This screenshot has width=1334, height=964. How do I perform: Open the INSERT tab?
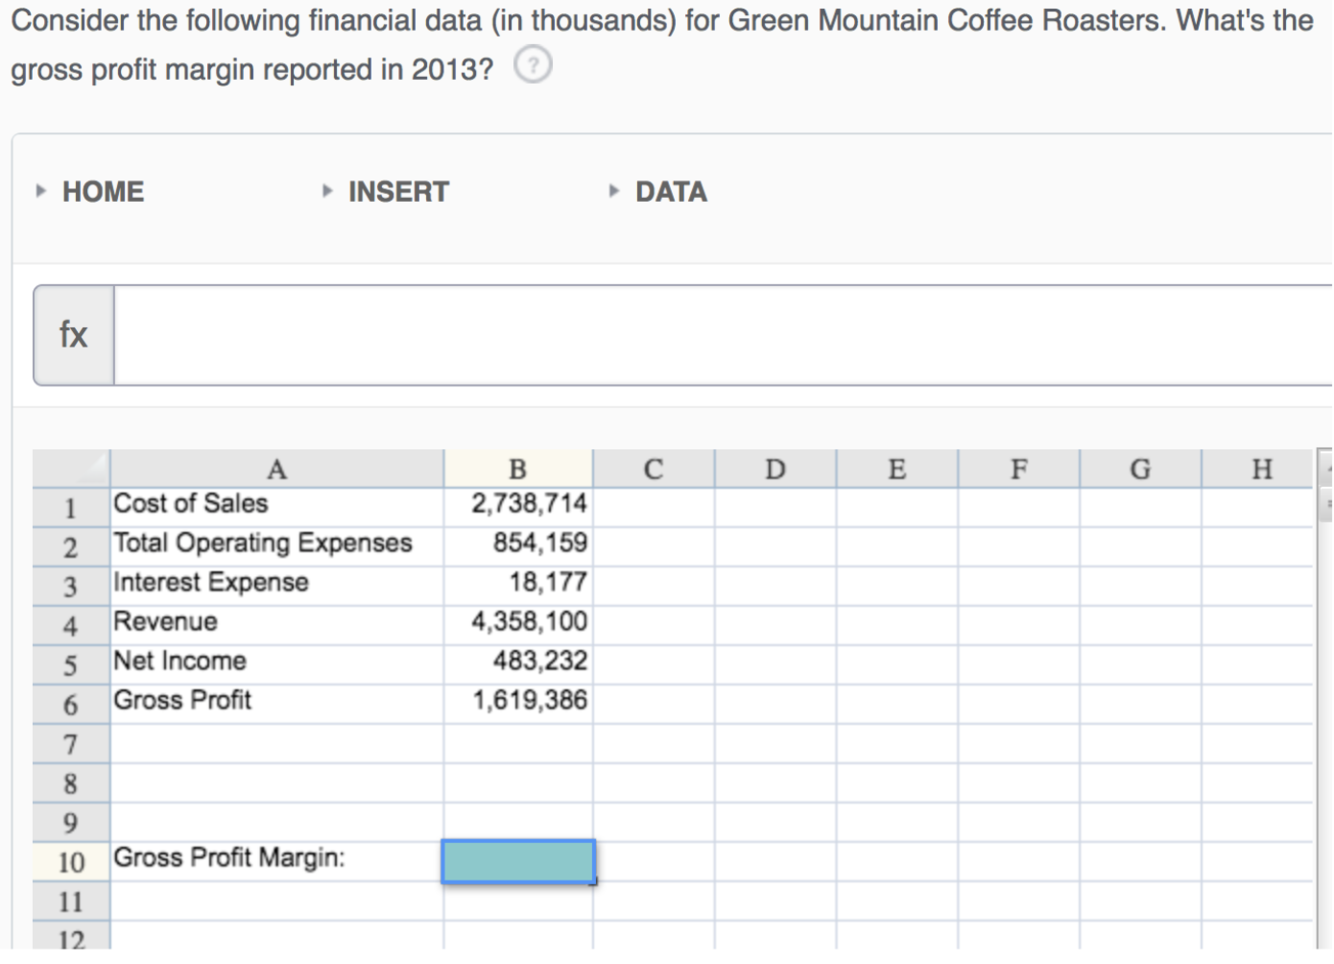[x=398, y=192]
